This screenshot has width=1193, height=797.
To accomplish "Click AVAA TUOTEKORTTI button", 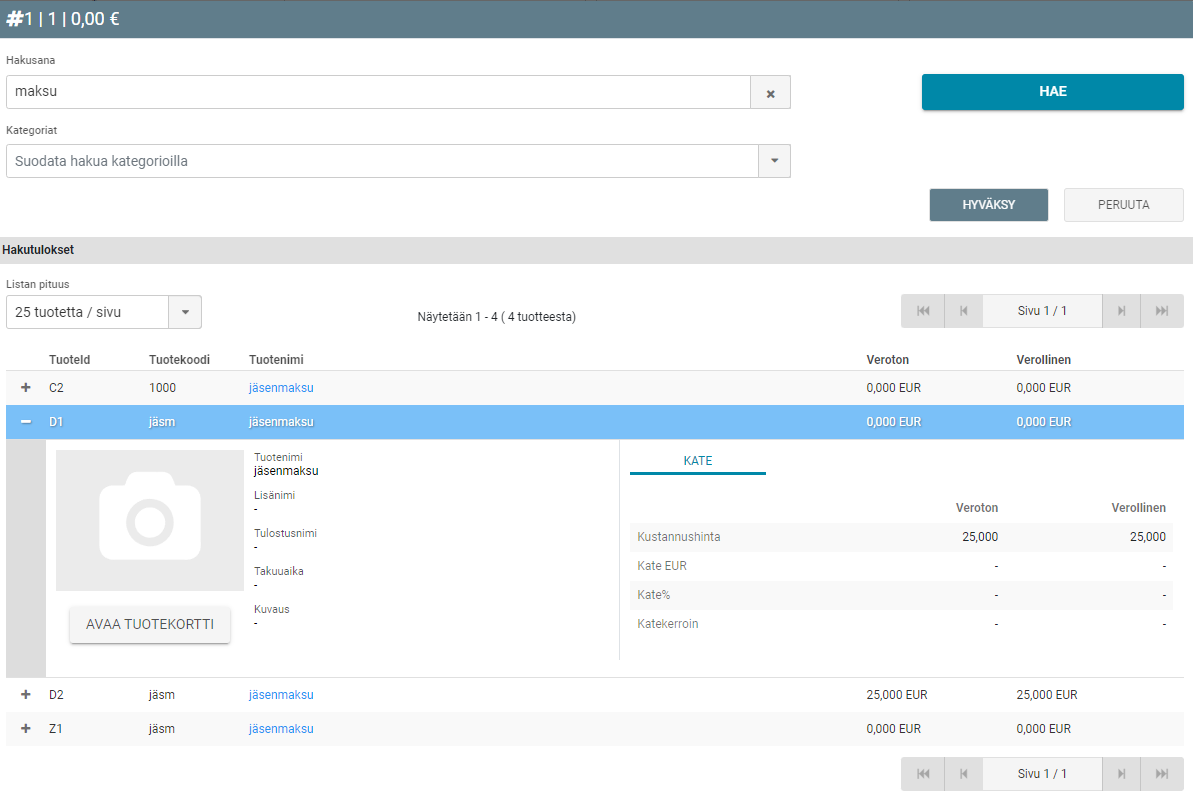I will [x=150, y=624].
